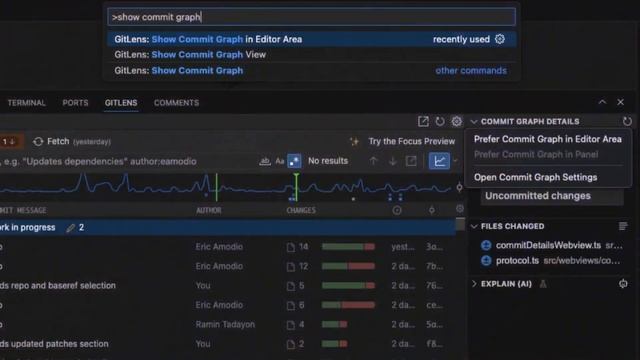Click other commands link in palette
This screenshot has width=640, height=360.
[x=471, y=70]
